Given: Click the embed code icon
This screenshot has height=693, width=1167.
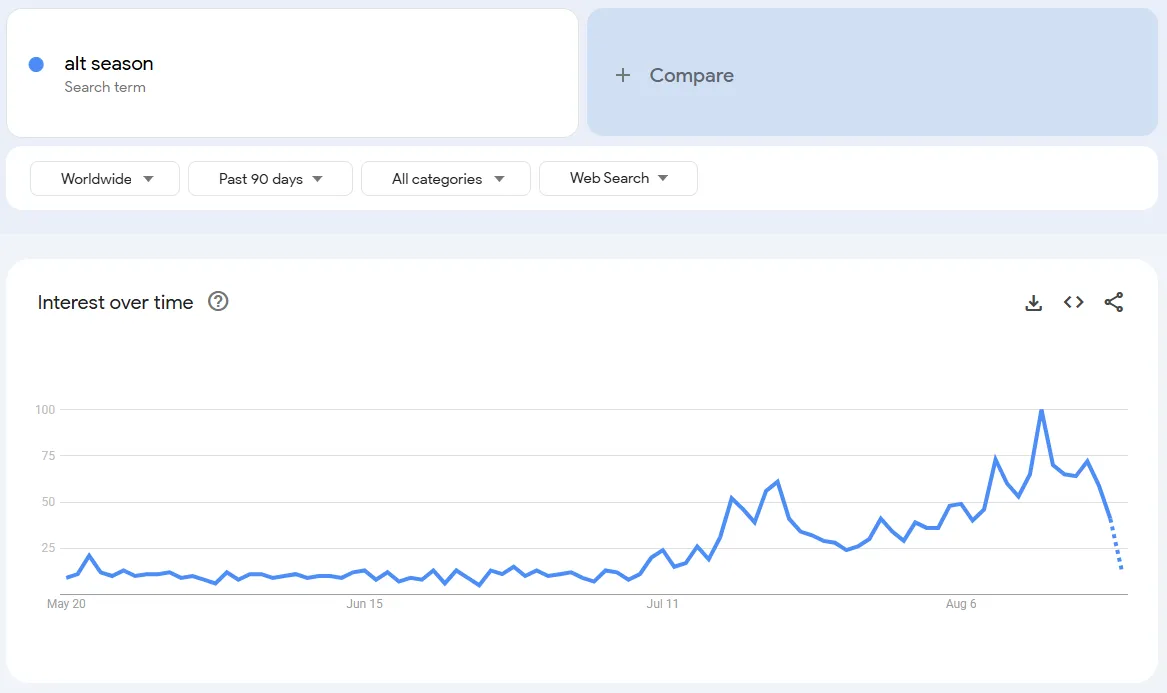Looking at the screenshot, I should click(1074, 302).
